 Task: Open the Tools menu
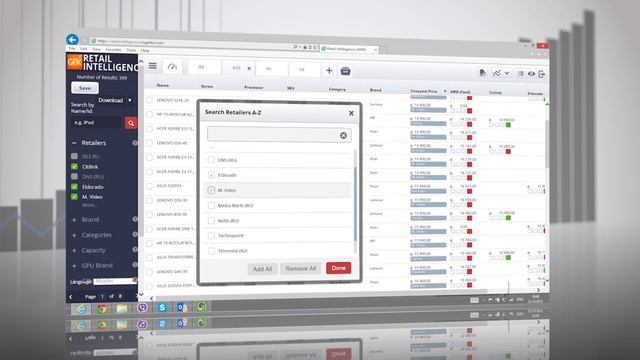coord(131,50)
